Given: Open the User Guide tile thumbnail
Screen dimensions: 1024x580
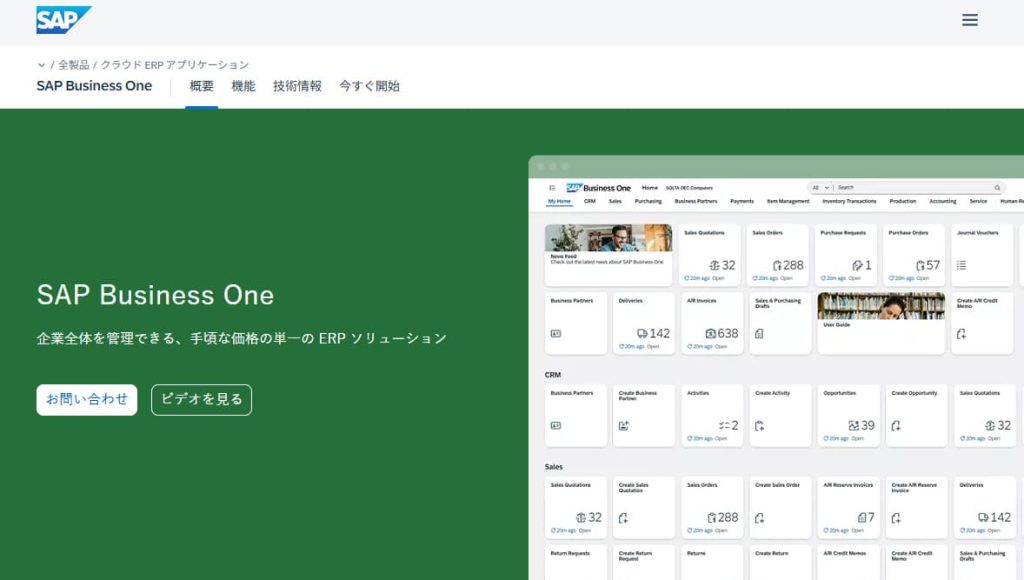Looking at the screenshot, I should pyautogui.click(x=881, y=306).
